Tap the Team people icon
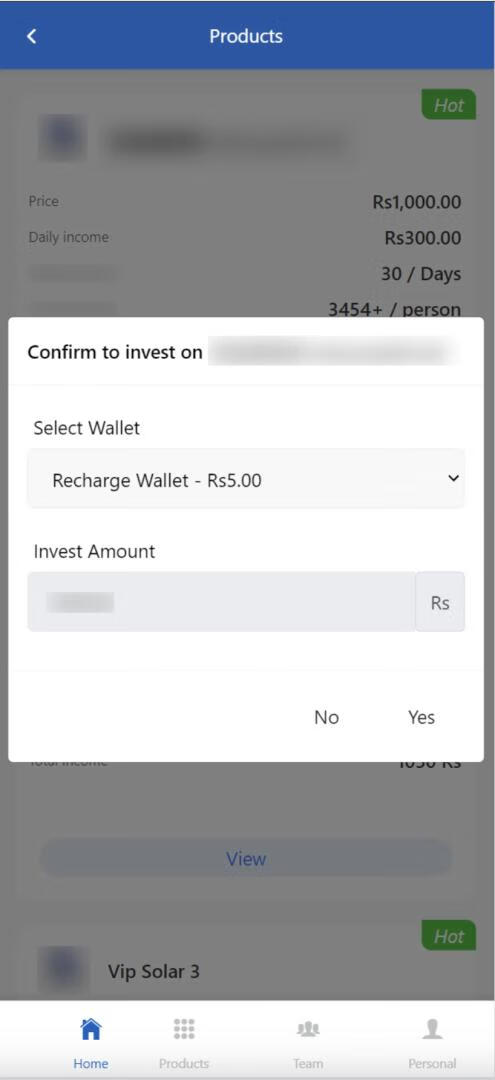 (308, 1029)
